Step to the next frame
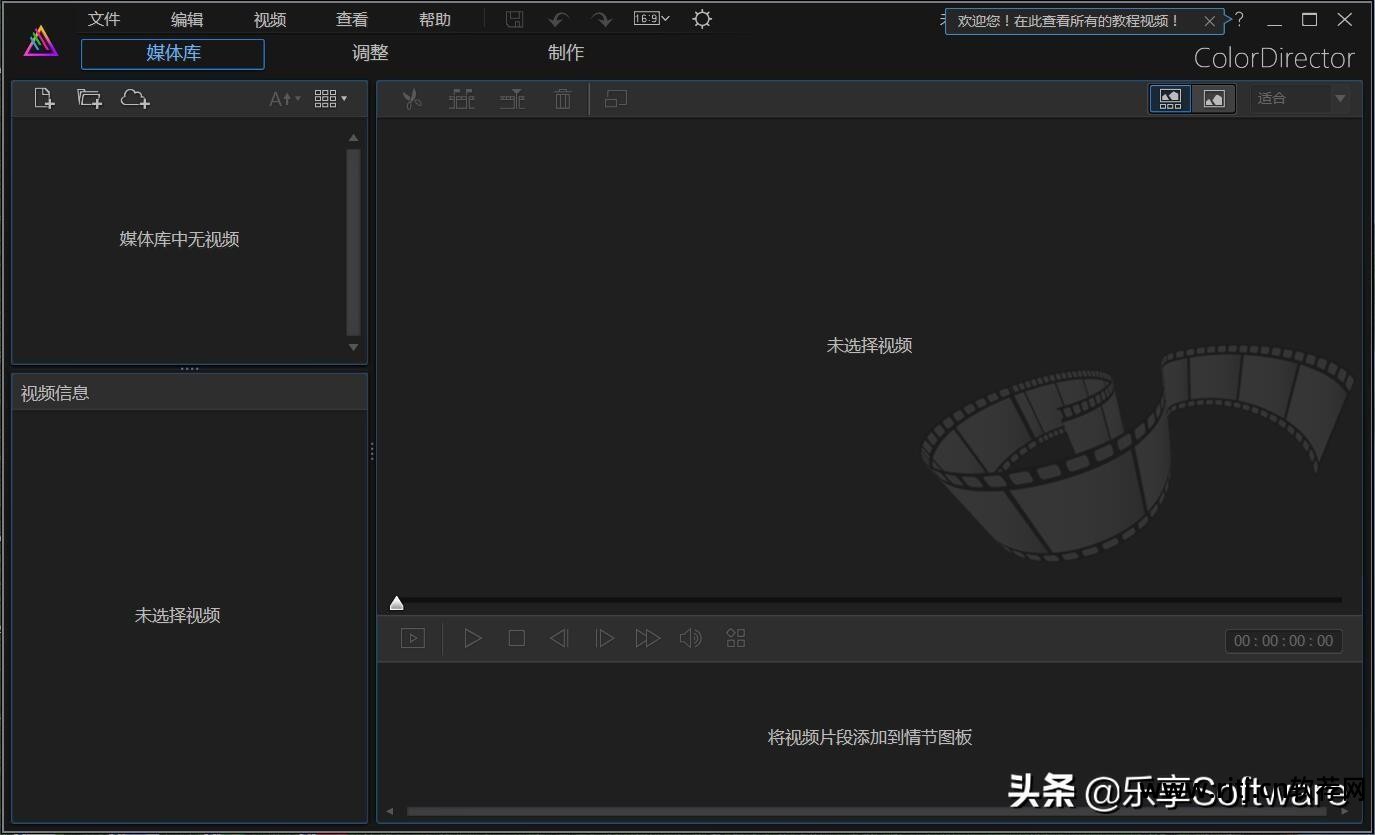Screen dimensions: 1375x835 (x=604, y=638)
